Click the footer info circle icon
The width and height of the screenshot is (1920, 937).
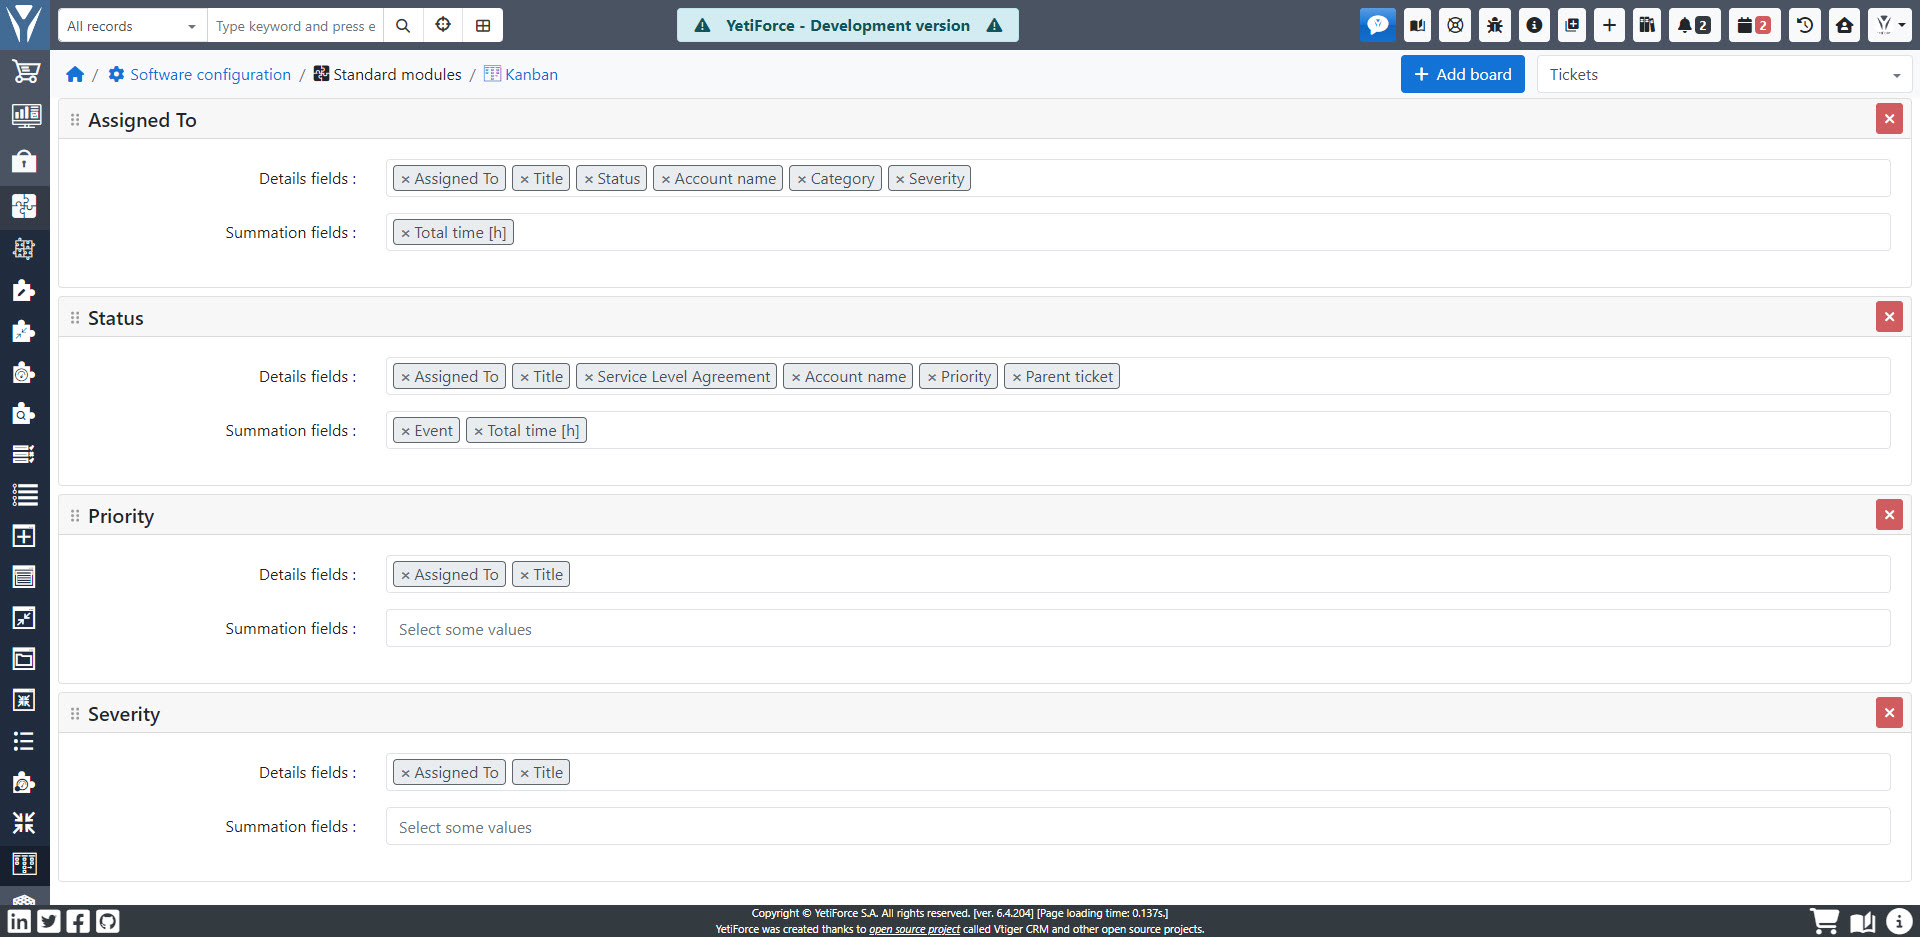pos(1899,921)
